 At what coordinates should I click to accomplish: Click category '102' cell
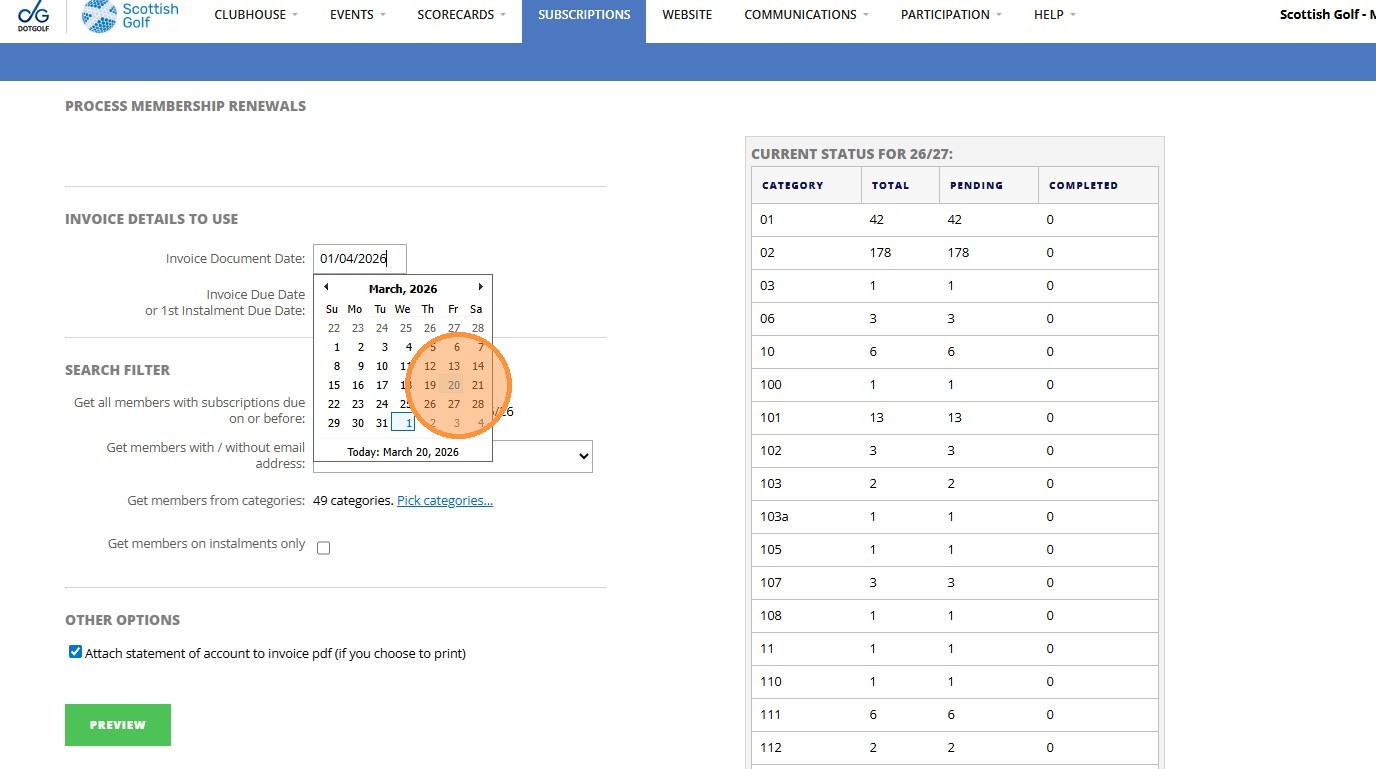tap(806, 451)
